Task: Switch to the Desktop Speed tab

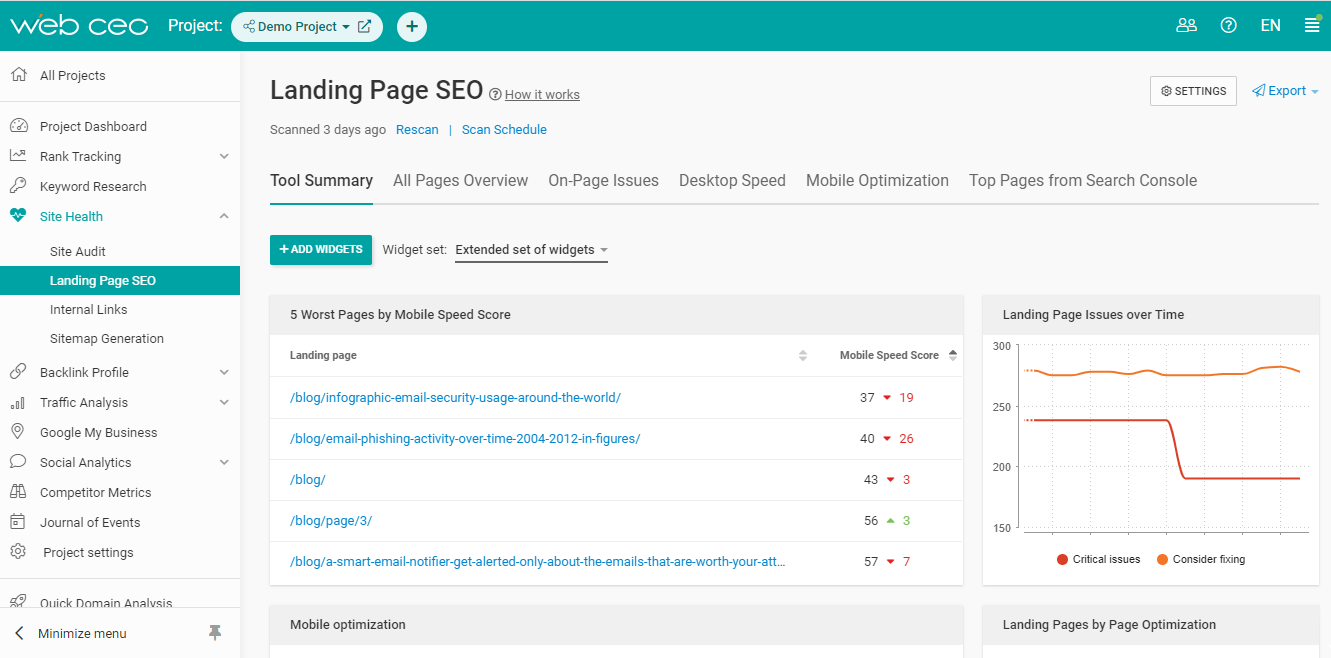Action: [x=732, y=181]
